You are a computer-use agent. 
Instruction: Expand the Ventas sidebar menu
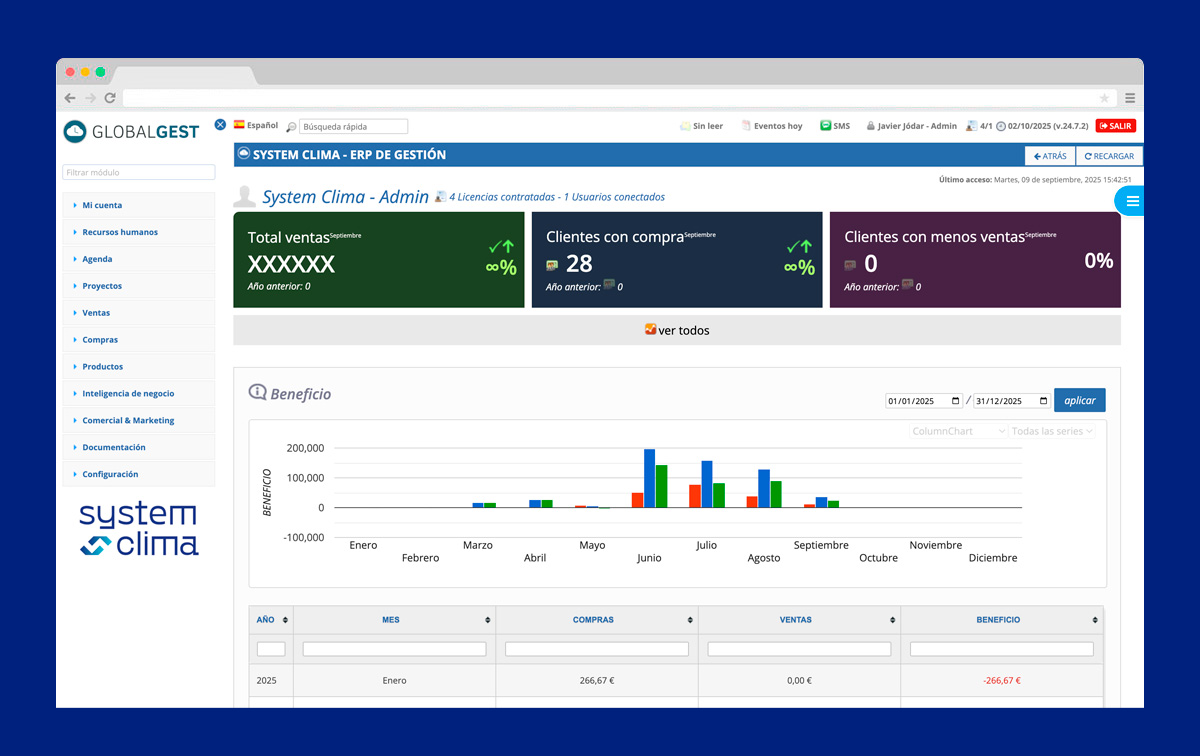pos(96,313)
